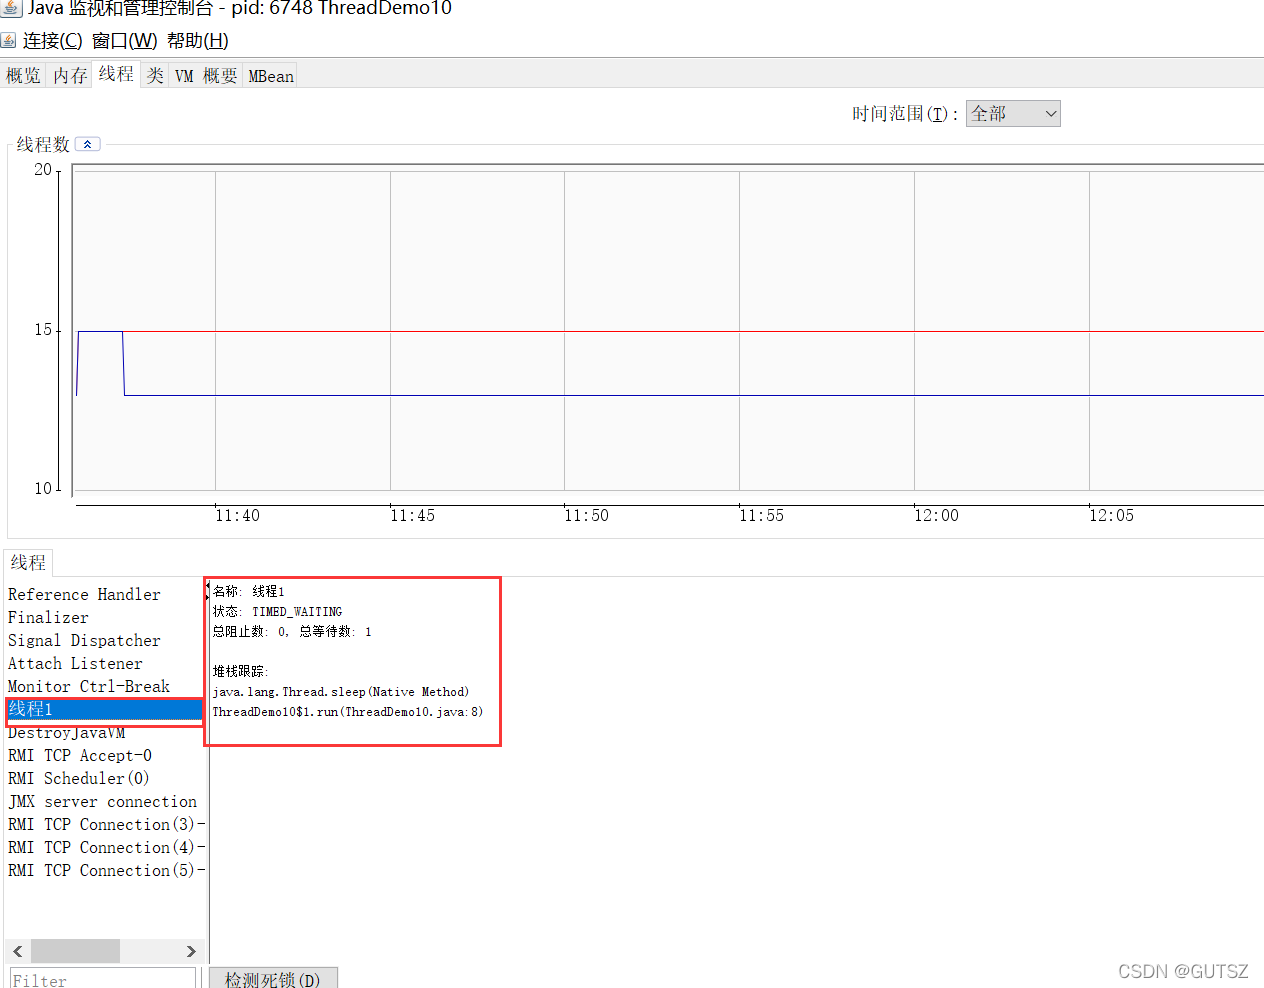Click the 检测死锁(D) button
Screen dimensions: 1264x988
273,979
